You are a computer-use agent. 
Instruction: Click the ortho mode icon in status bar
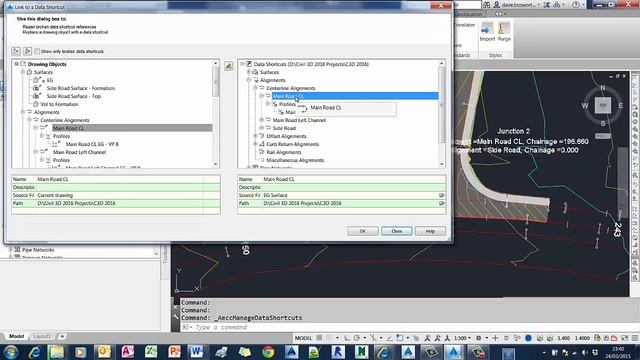pos(347,338)
